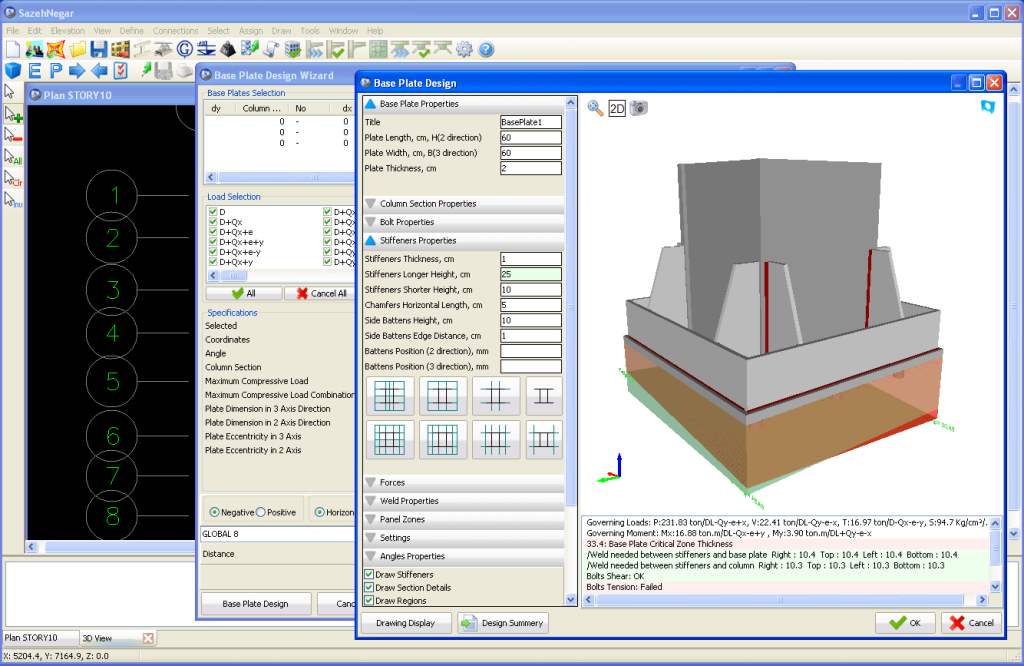Click the Plate Thickness input field

click(531, 168)
